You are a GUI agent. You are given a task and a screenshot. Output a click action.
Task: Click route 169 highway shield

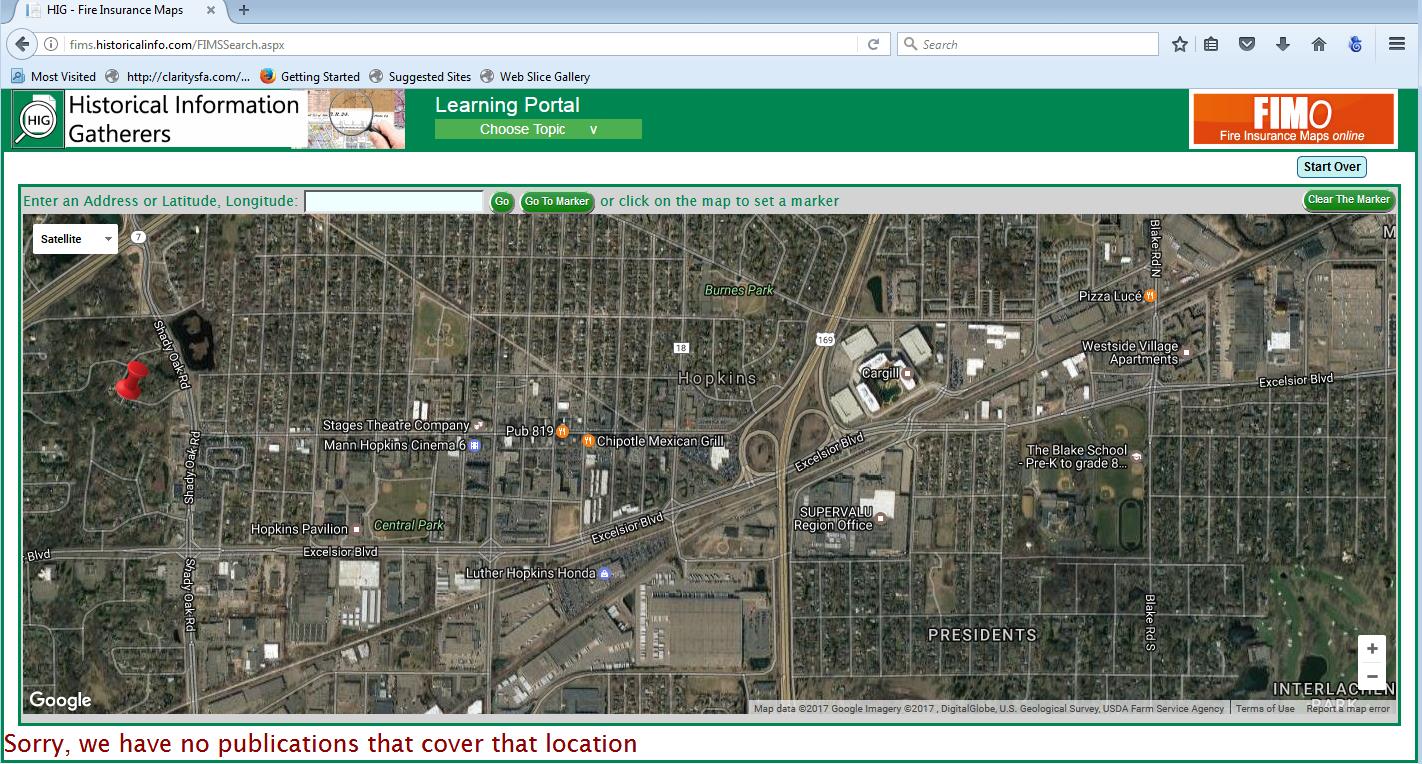coord(826,339)
